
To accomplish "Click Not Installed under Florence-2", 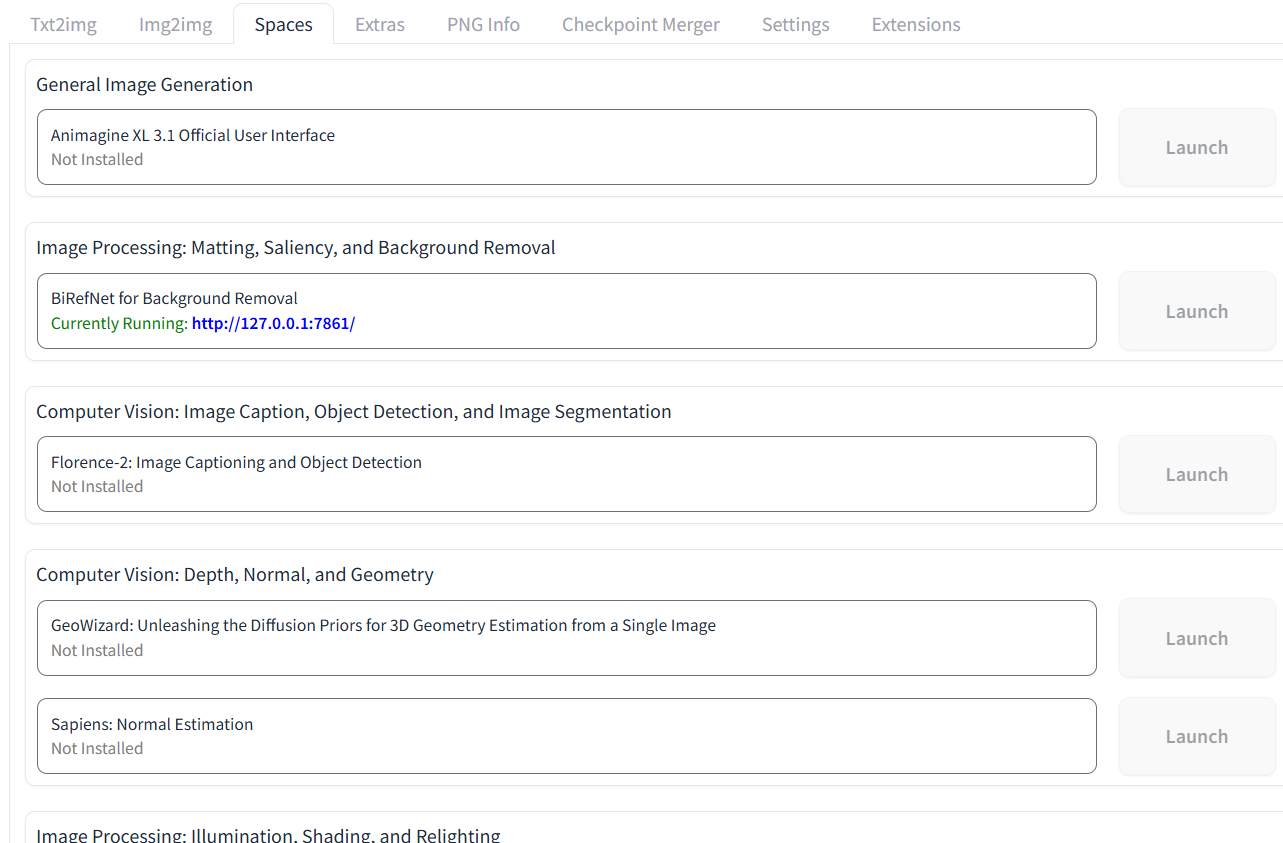I will [97, 487].
